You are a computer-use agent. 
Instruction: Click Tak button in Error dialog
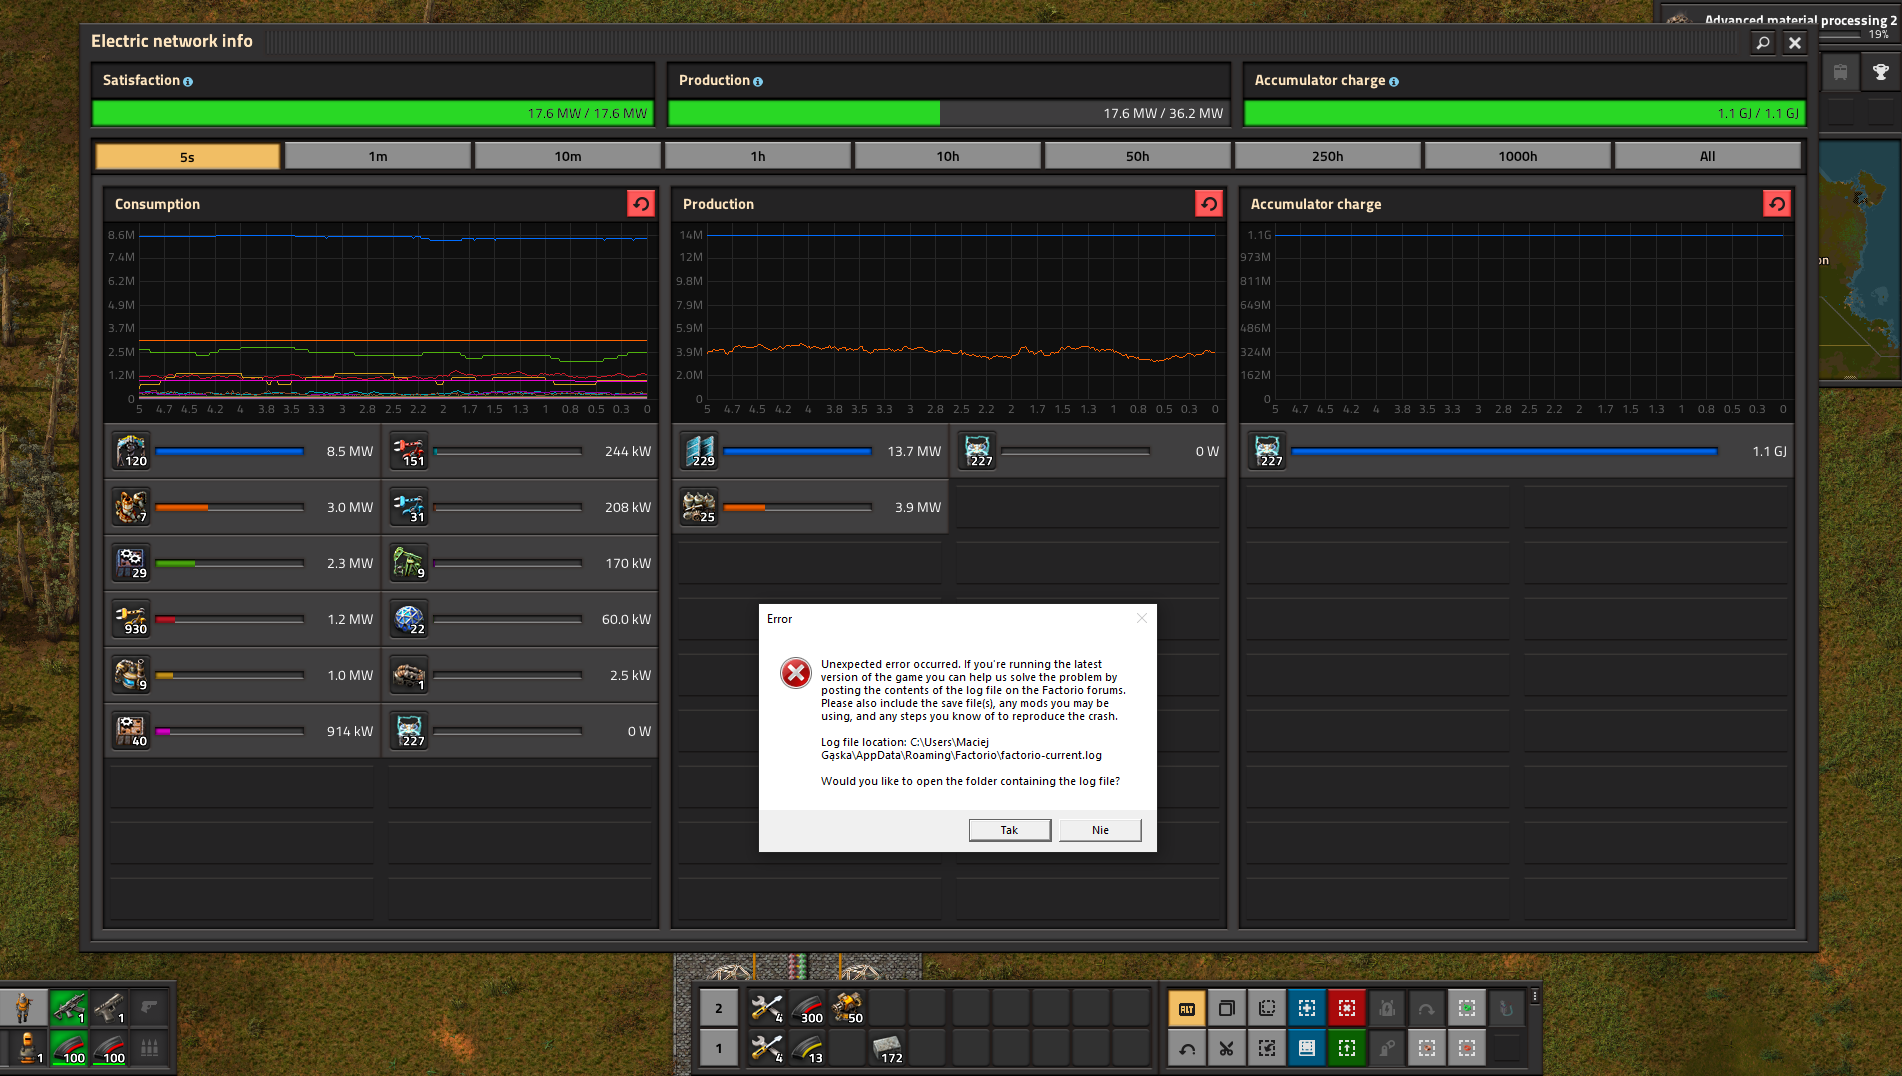coord(1010,830)
